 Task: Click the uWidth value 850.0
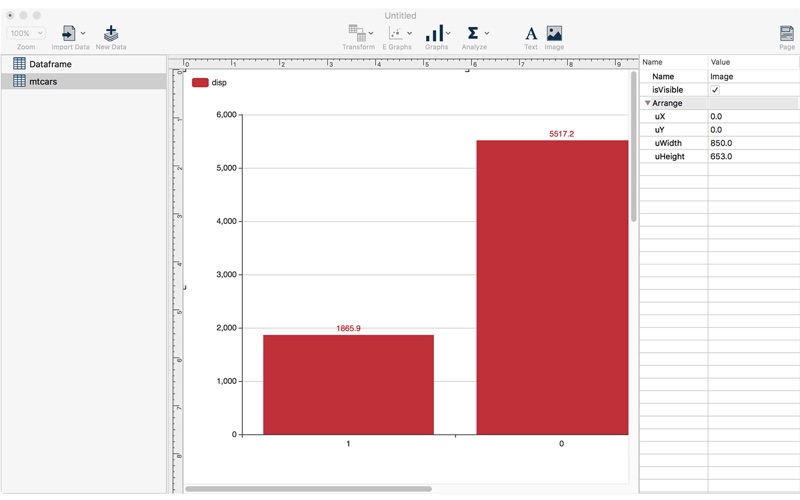tap(721, 143)
